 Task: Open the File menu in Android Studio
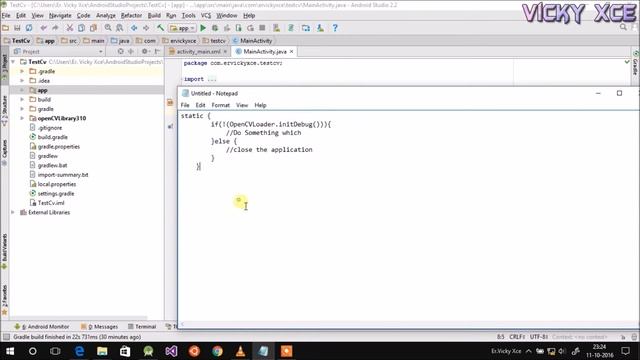coord(6,16)
